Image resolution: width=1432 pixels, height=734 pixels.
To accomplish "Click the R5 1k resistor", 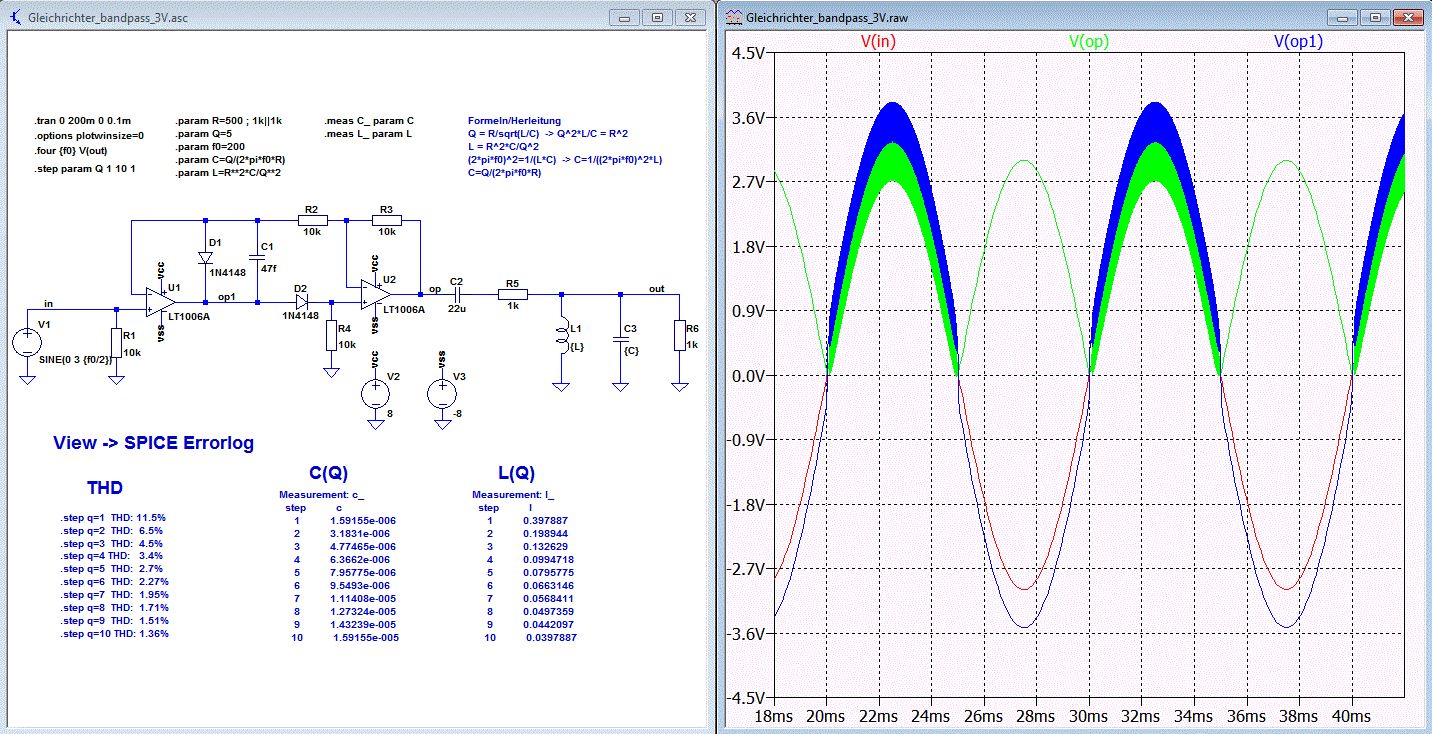I will click(x=512, y=295).
